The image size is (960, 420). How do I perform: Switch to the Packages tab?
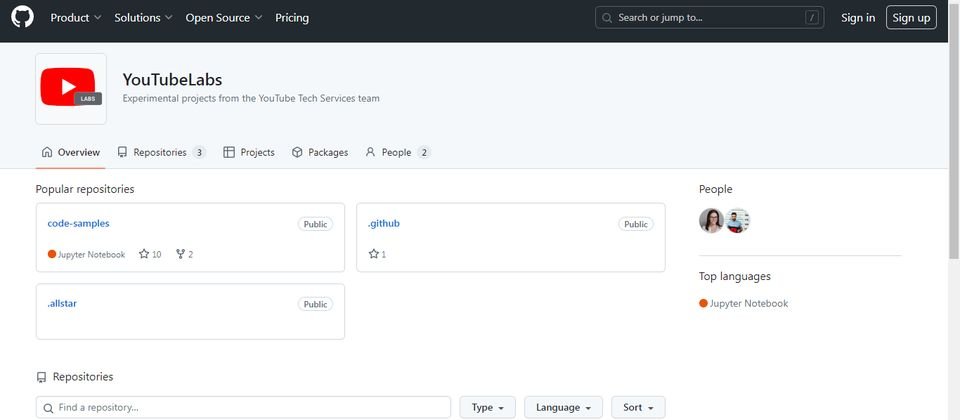click(320, 152)
